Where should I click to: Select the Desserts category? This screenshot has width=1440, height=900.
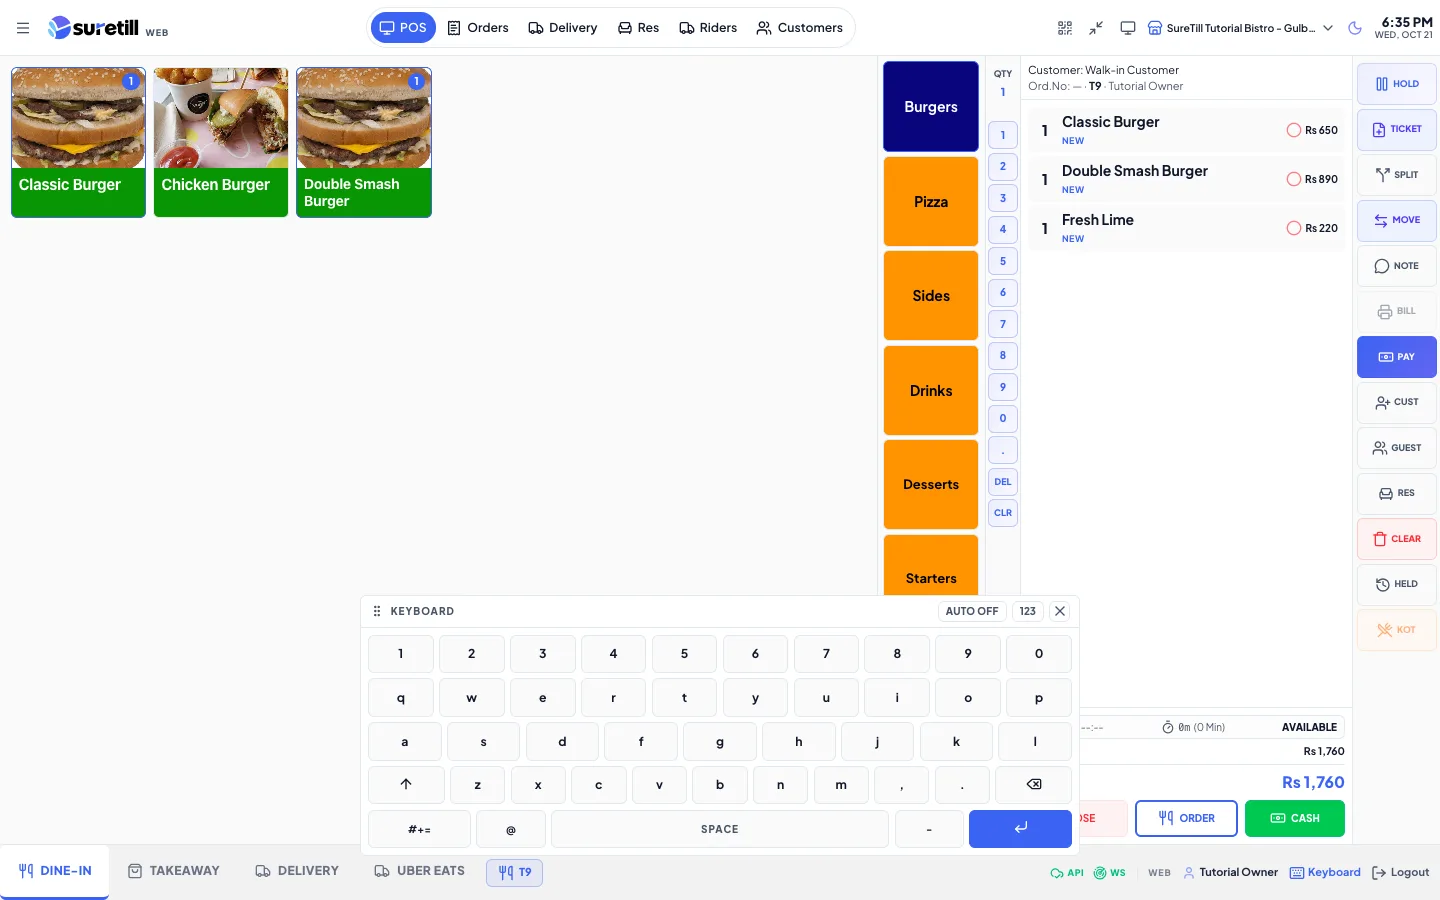click(931, 484)
